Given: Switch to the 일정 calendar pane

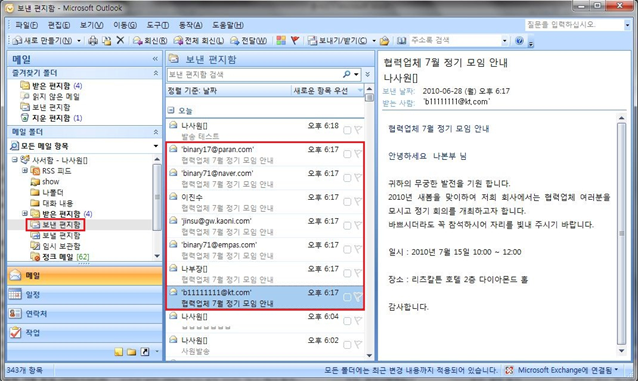Looking at the screenshot, I should coord(85,294).
